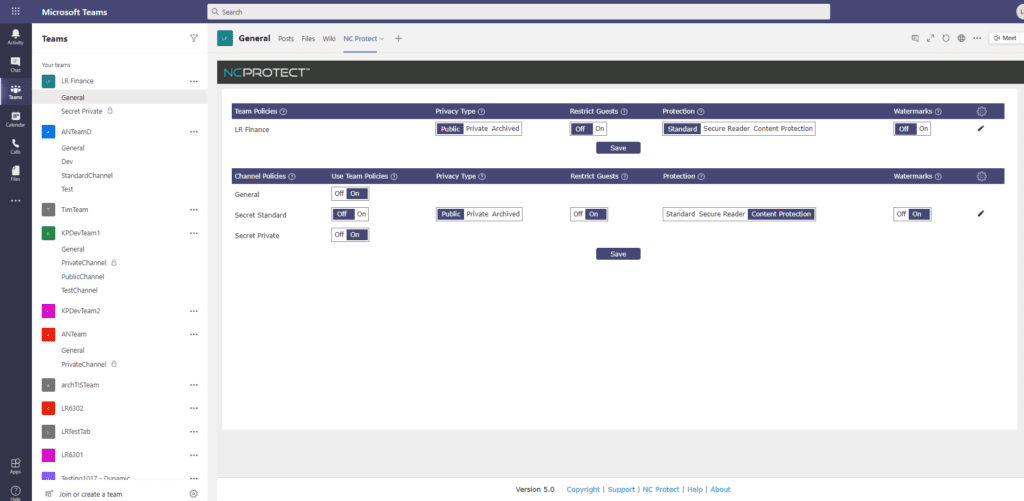Save the Team Policies settings
Viewport: 1024px width, 501px height.
point(618,148)
